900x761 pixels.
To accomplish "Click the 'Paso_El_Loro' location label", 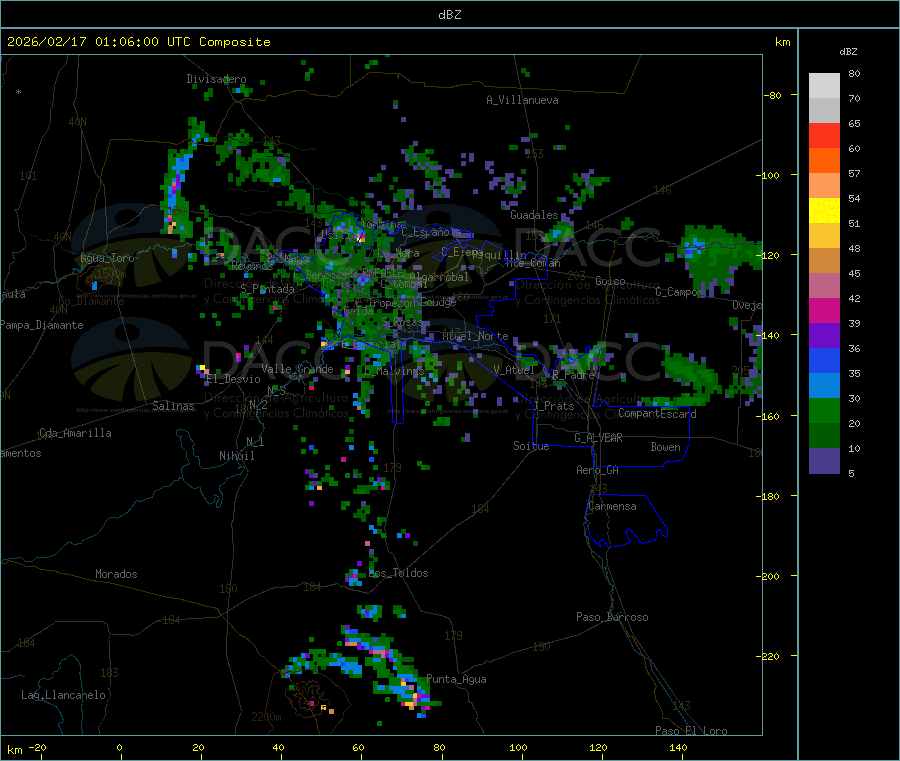I will 691,731.
